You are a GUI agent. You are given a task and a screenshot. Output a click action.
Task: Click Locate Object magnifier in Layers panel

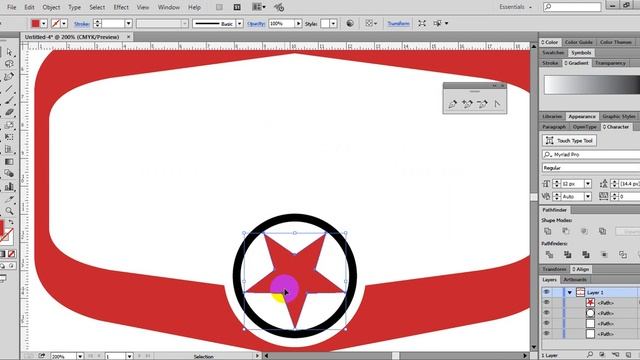pyautogui.click(x=590, y=355)
